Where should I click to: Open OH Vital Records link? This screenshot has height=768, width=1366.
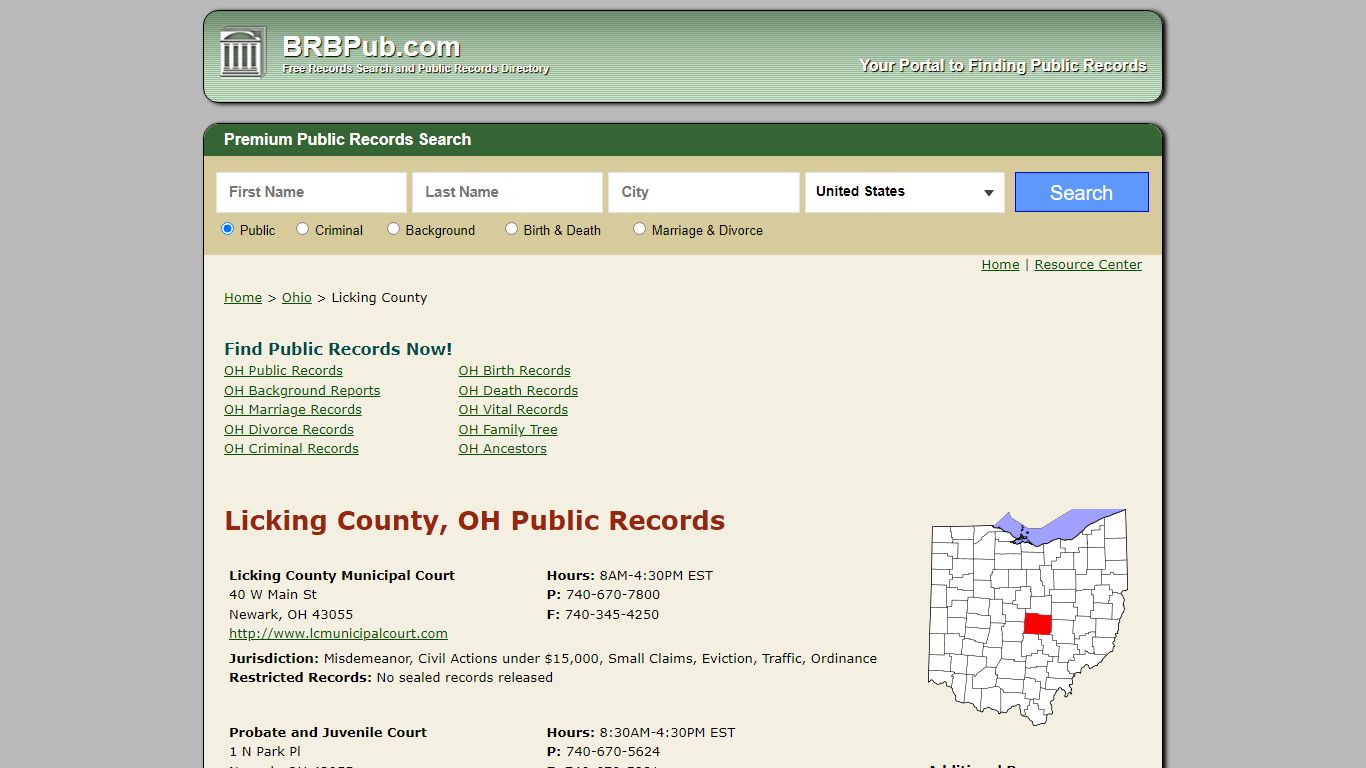513,410
